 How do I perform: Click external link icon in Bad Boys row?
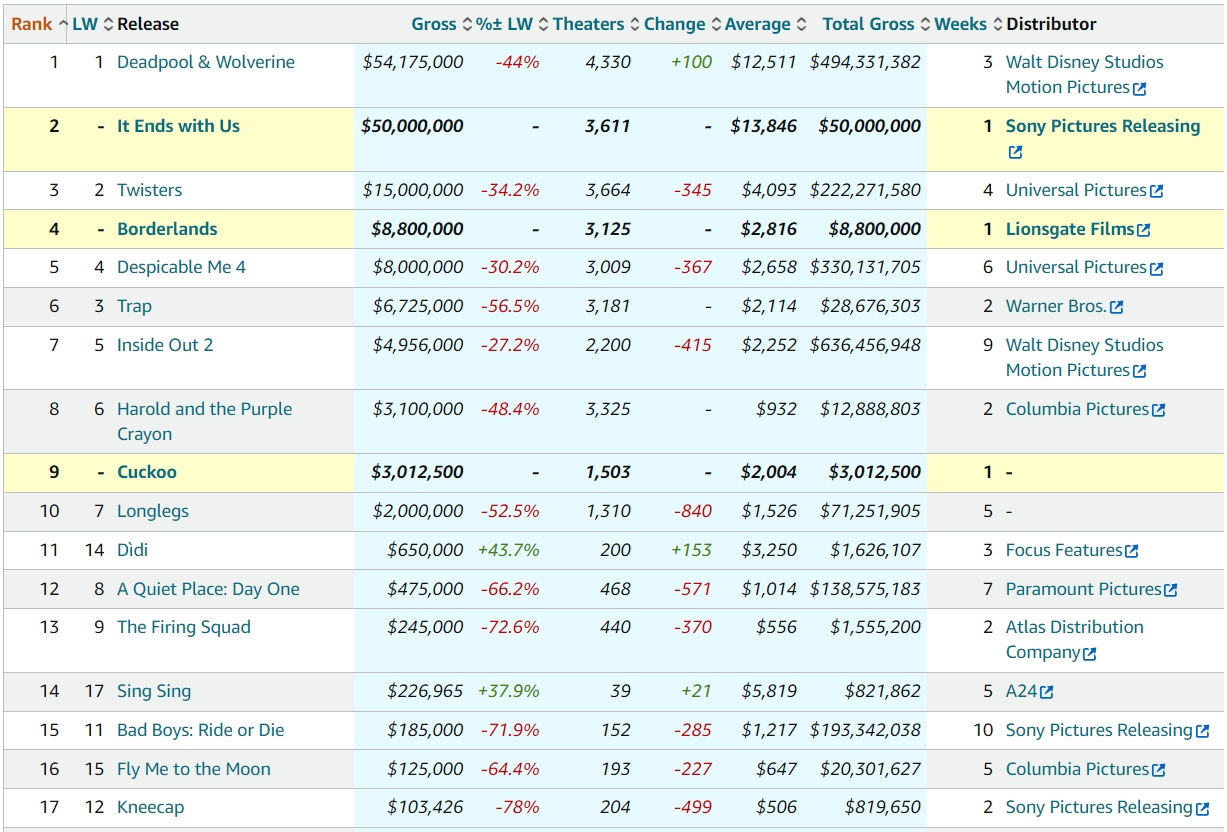pyautogui.click(x=1202, y=731)
